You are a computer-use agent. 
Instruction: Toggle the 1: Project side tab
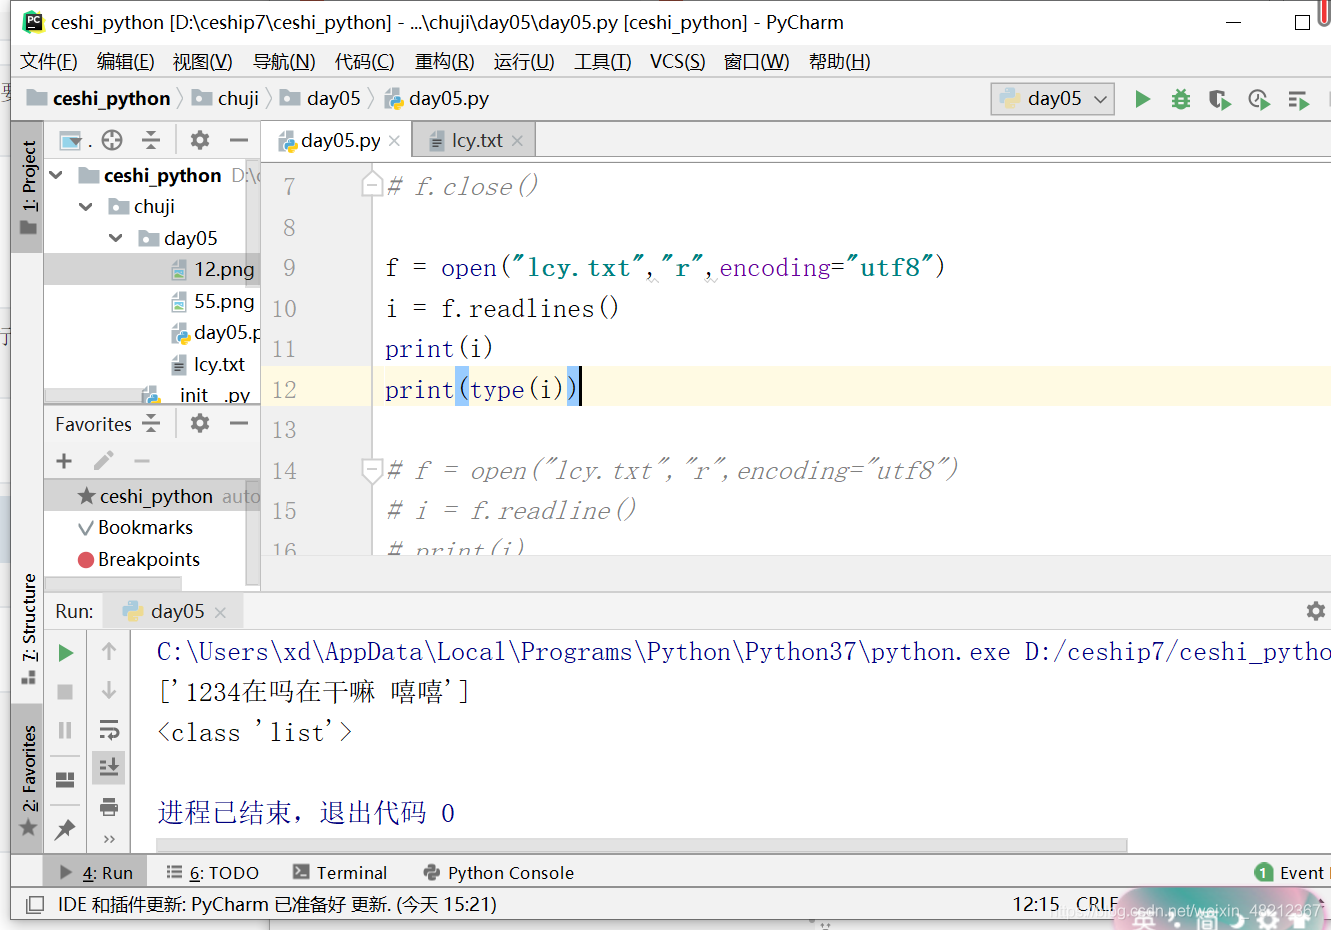(29, 187)
